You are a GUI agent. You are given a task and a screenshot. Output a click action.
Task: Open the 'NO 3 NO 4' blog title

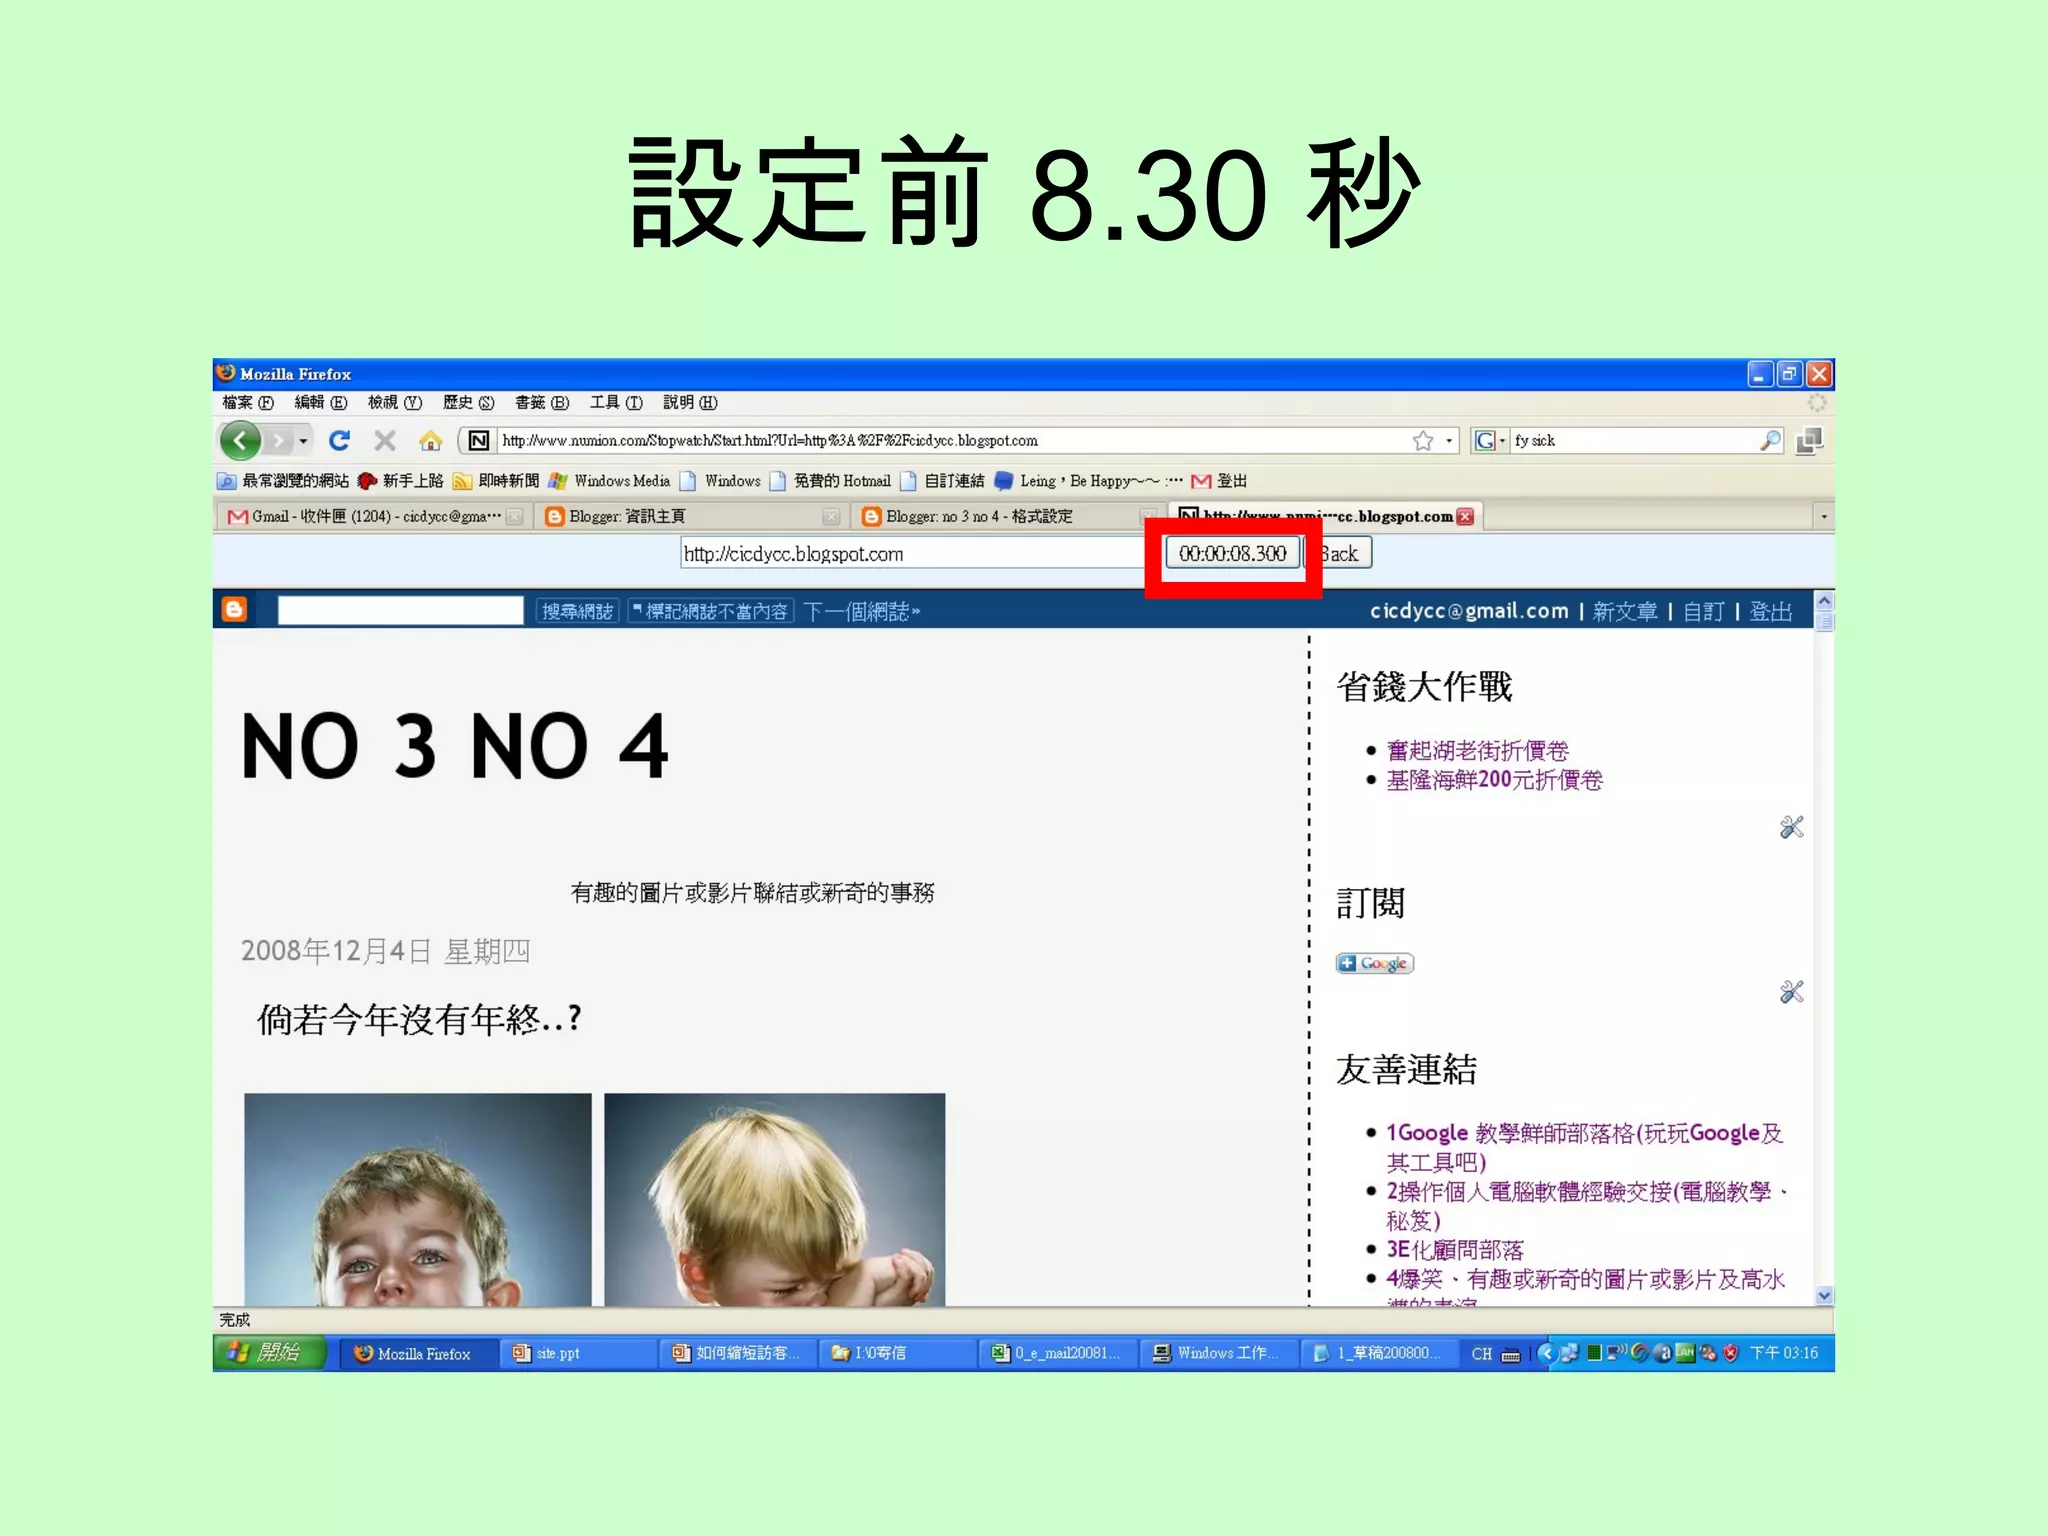click(x=455, y=746)
